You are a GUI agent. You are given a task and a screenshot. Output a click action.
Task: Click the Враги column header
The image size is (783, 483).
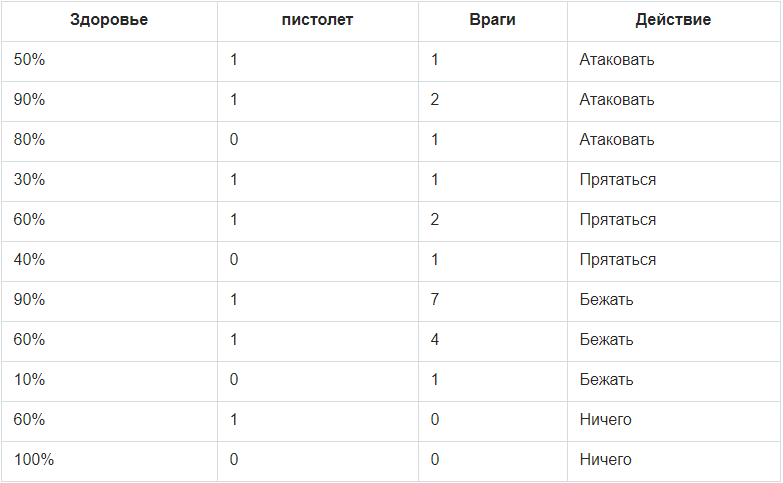492,19
